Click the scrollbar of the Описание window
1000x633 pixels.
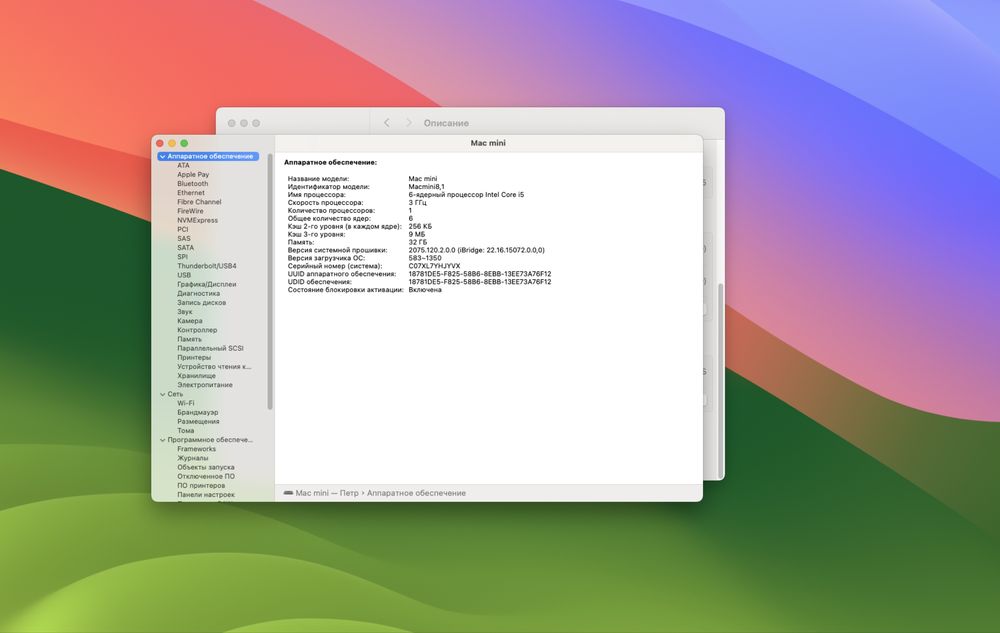point(721,381)
